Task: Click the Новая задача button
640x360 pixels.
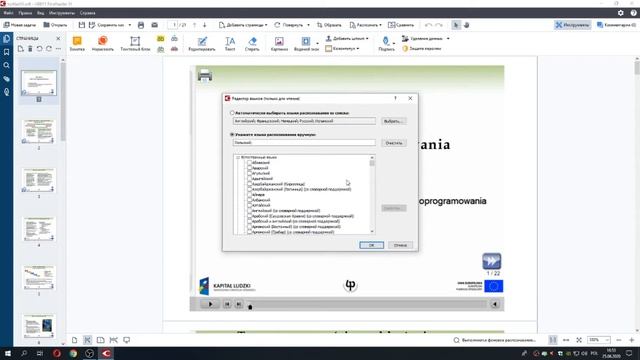Action: pos(20,25)
